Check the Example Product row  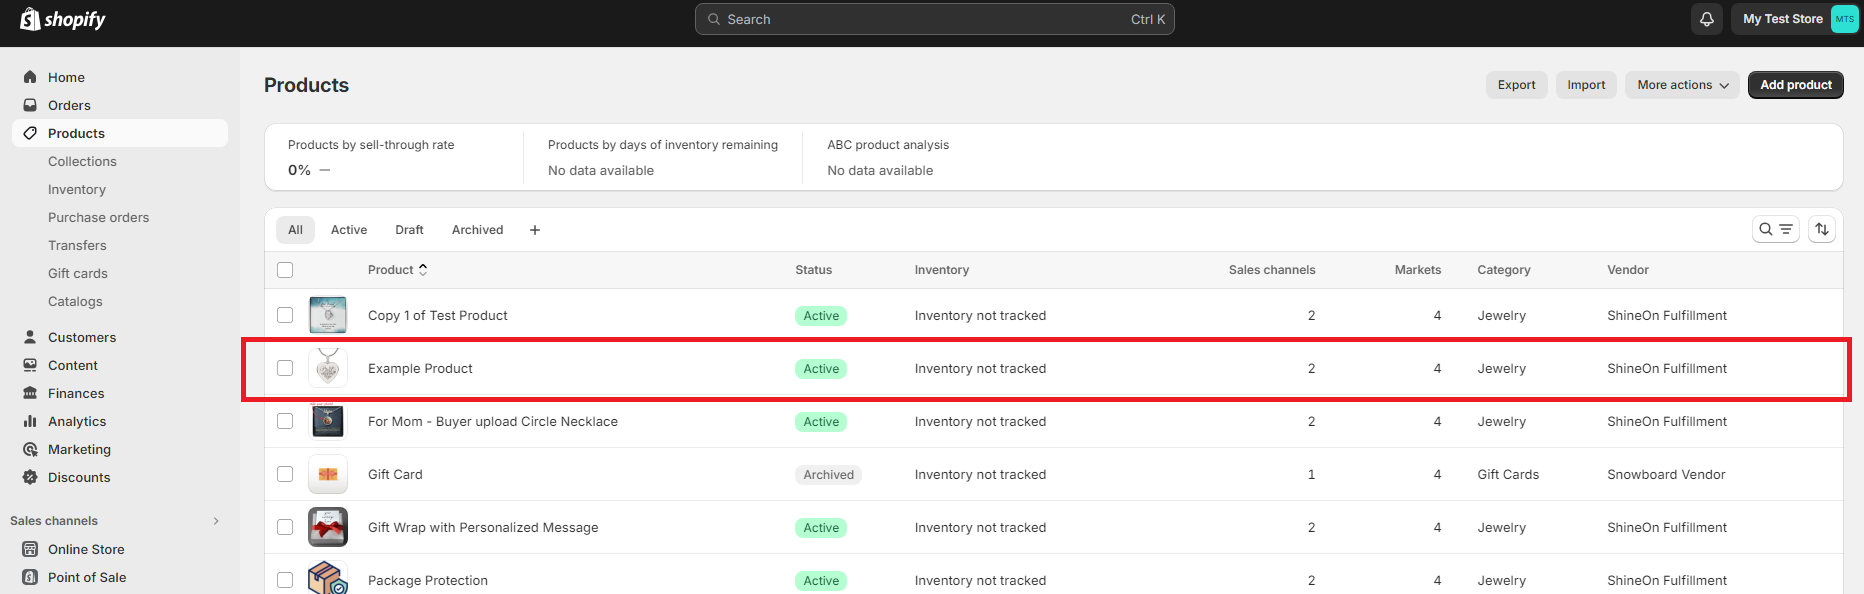285,368
